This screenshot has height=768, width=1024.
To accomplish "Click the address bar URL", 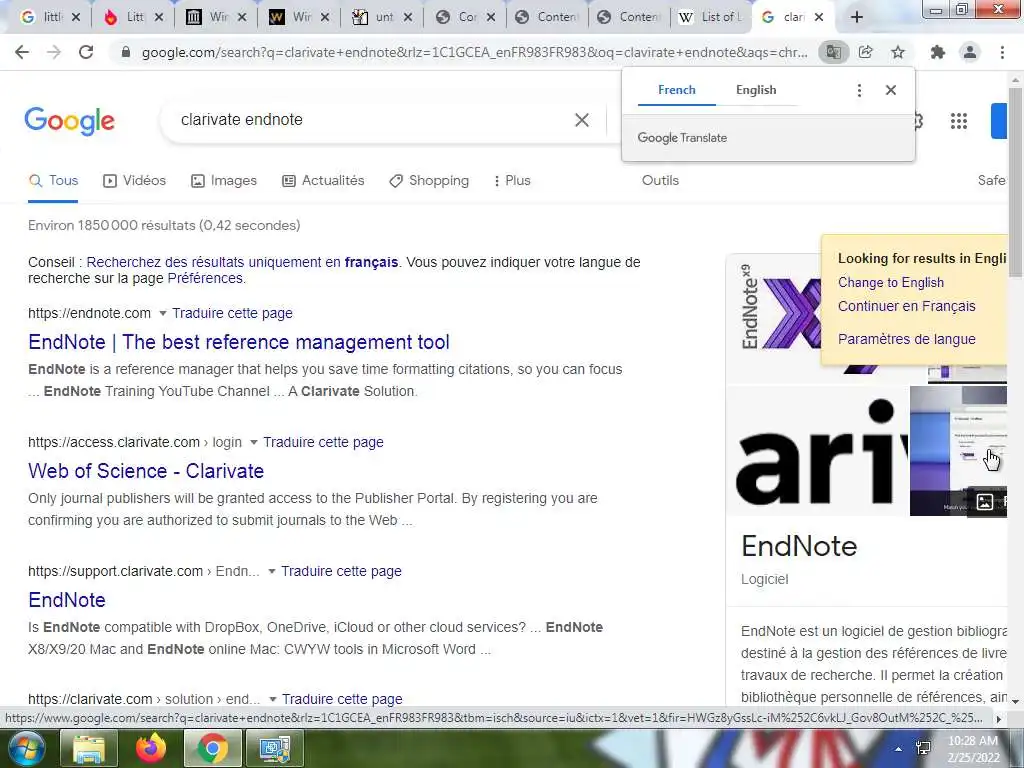I will tap(474, 52).
